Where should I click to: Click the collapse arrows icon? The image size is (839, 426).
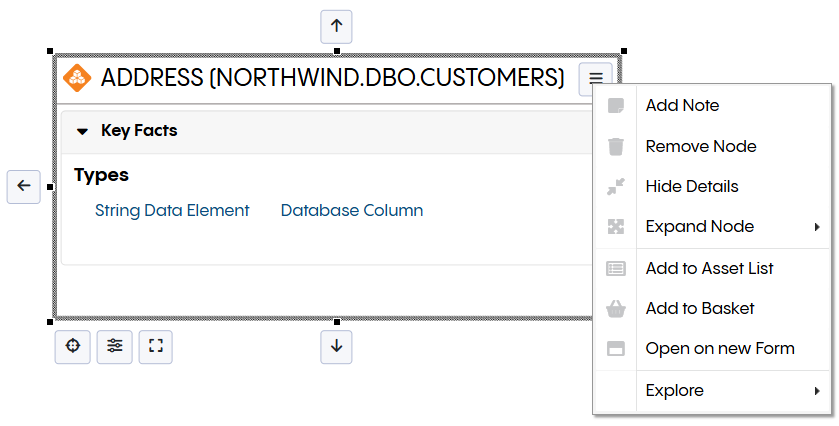click(x=616, y=187)
